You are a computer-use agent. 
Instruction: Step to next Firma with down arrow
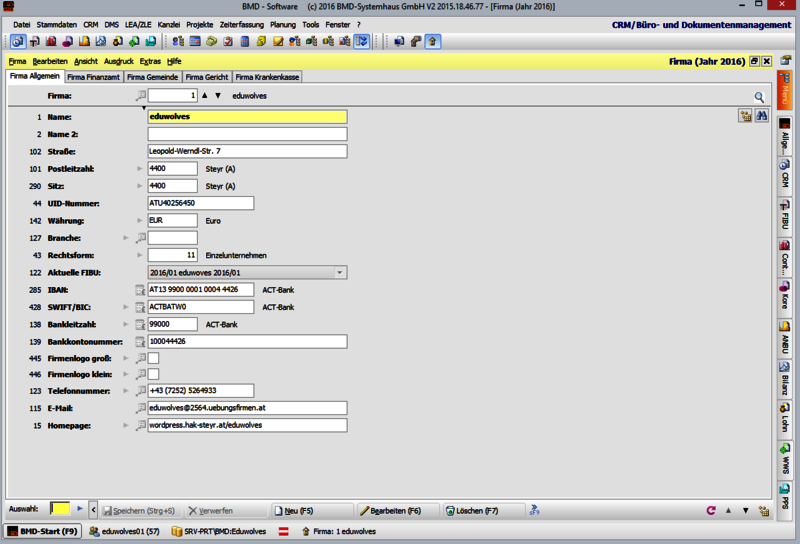coord(218,95)
